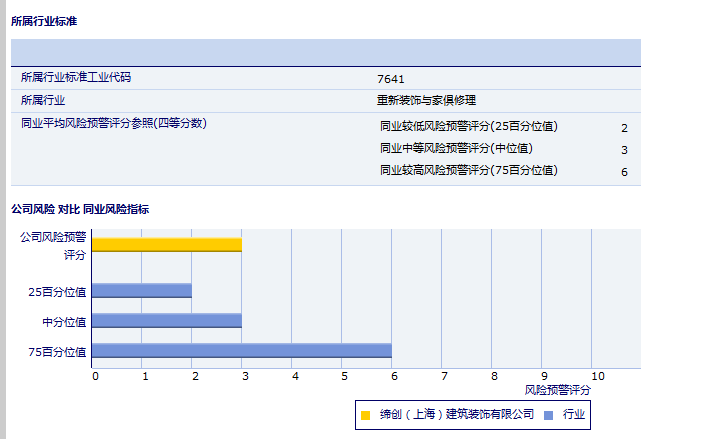Click the 同业平均风险预警评分参照(四等分数) label

click(113, 123)
